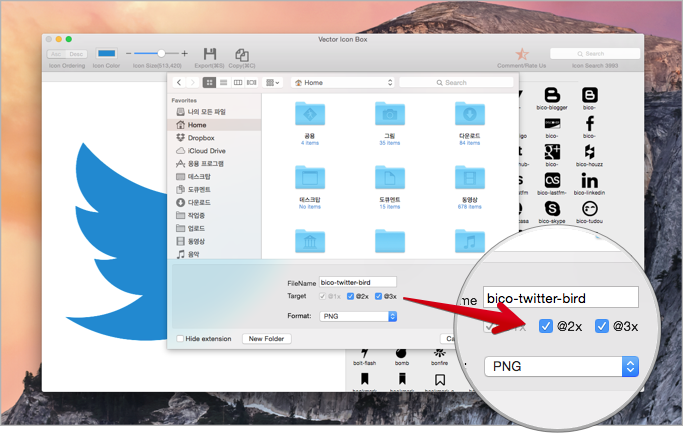Viewport: 683px width, 433px height.
Task: Click the Copy icon in the toolbar
Action: (242, 54)
